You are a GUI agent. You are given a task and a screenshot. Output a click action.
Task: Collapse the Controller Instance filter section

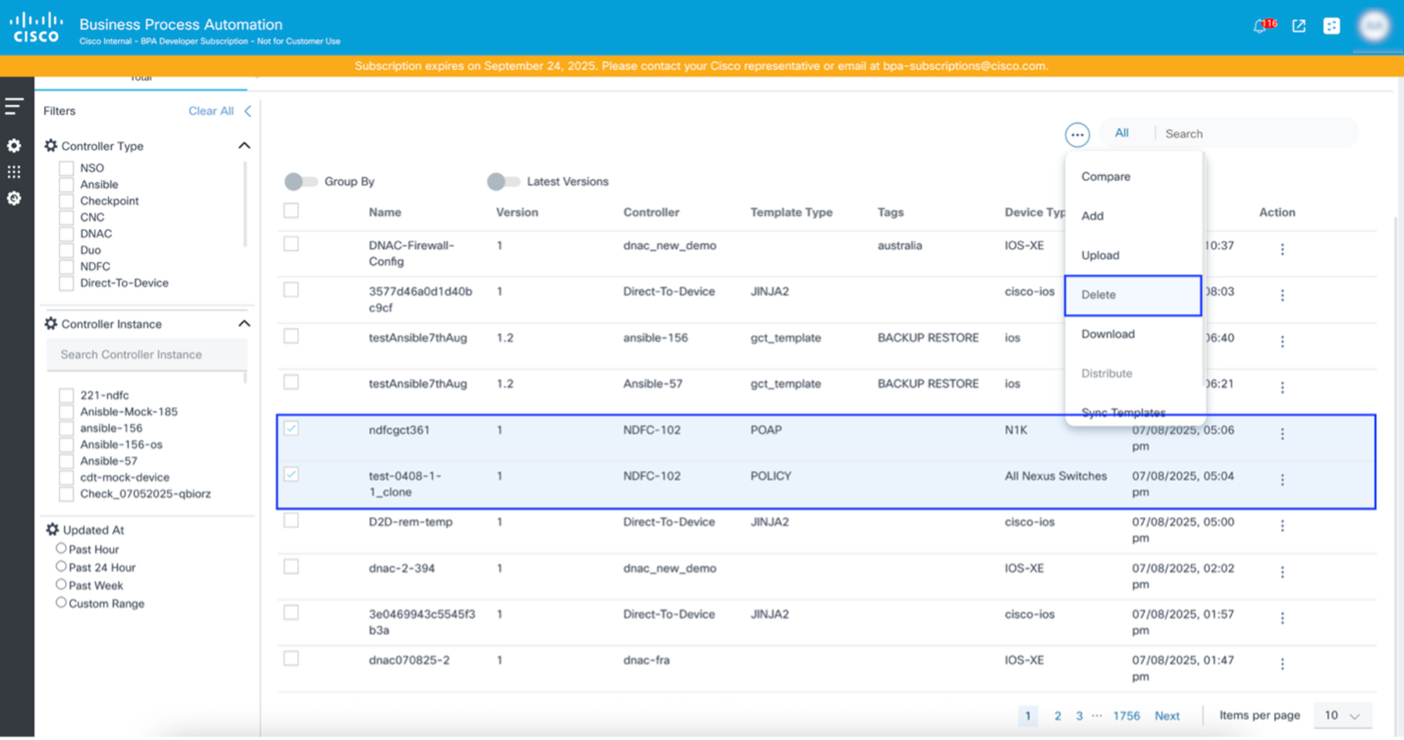(244, 324)
